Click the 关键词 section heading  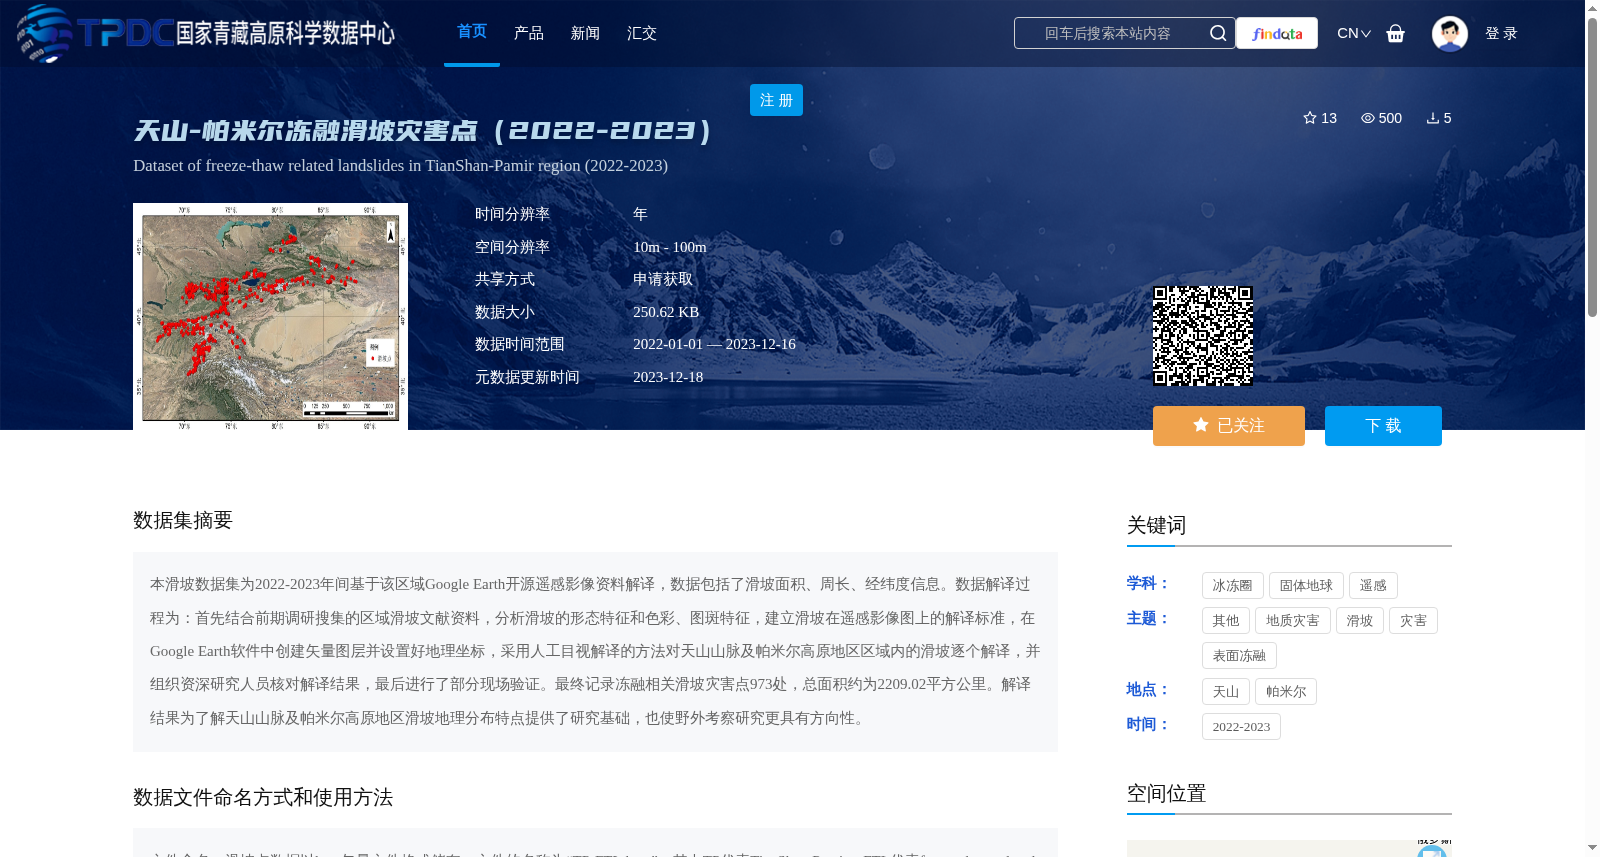[x=1157, y=526]
